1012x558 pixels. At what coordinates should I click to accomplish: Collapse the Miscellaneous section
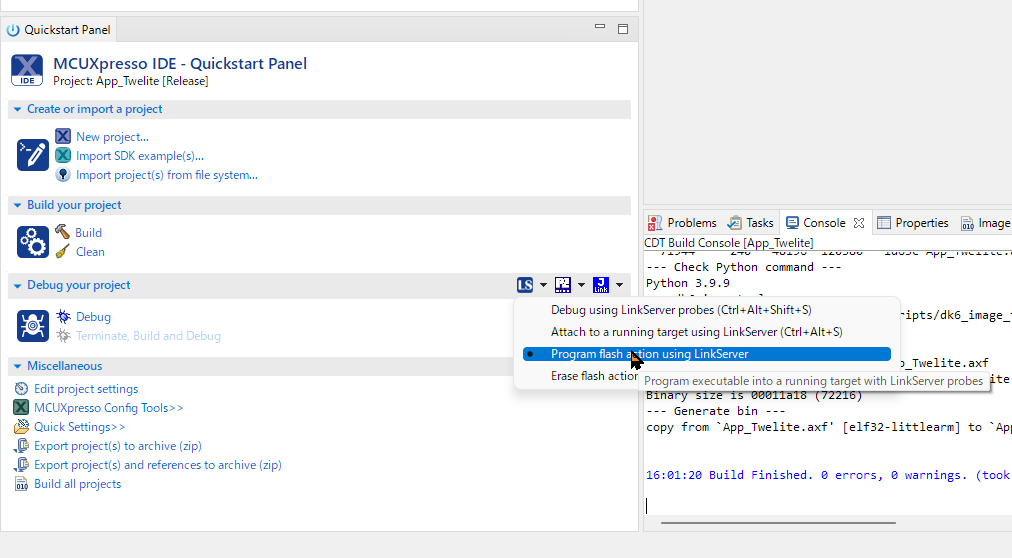(18, 366)
